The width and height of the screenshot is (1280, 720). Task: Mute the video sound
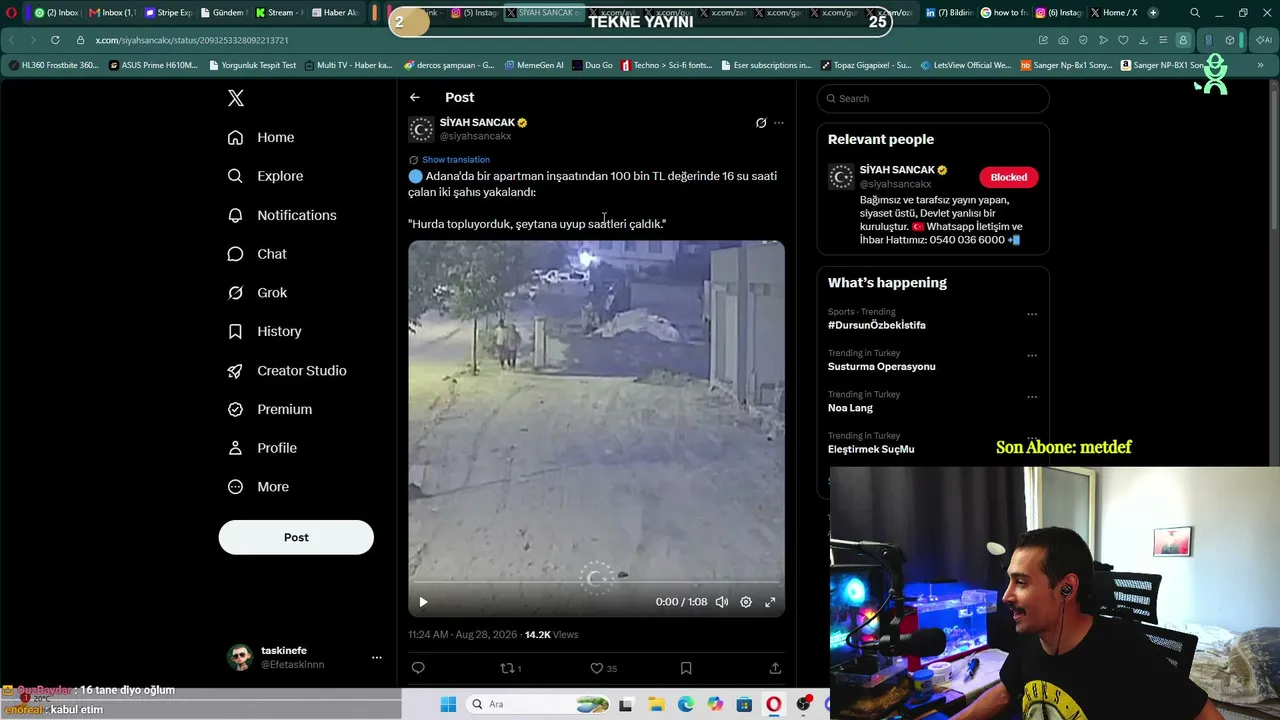click(722, 602)
